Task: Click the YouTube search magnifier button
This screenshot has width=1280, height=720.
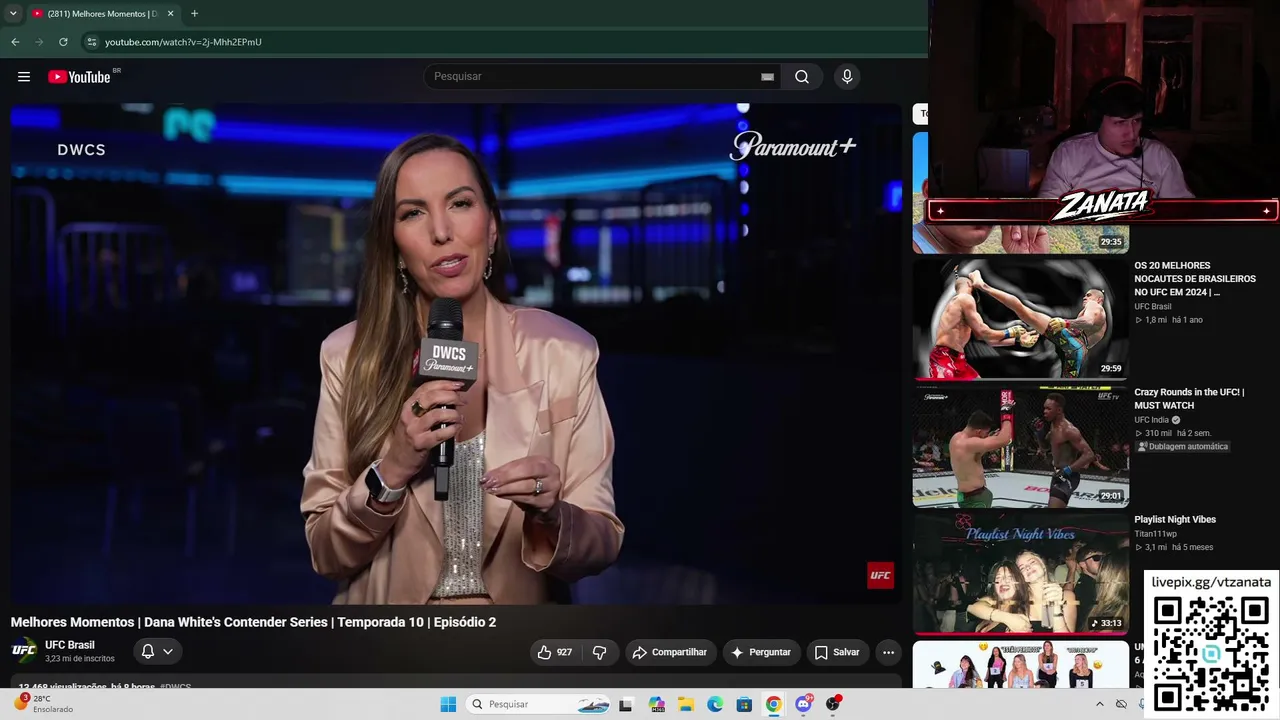Action: pos(802,77)
